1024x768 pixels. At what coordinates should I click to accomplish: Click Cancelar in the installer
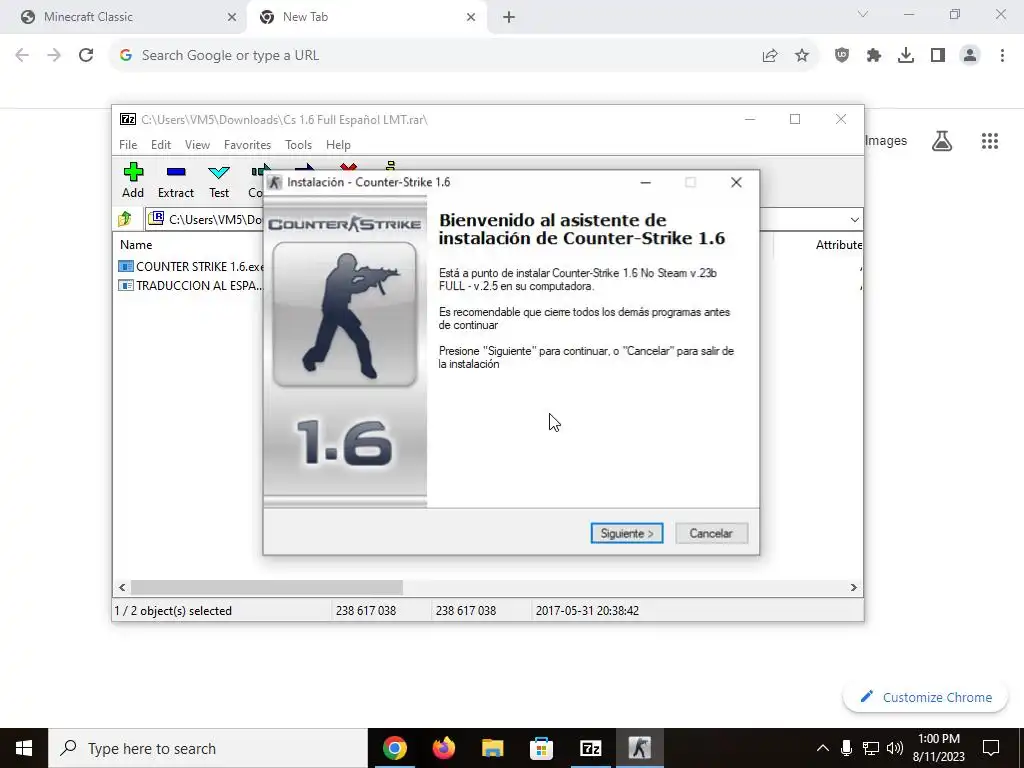pos(711,534)
